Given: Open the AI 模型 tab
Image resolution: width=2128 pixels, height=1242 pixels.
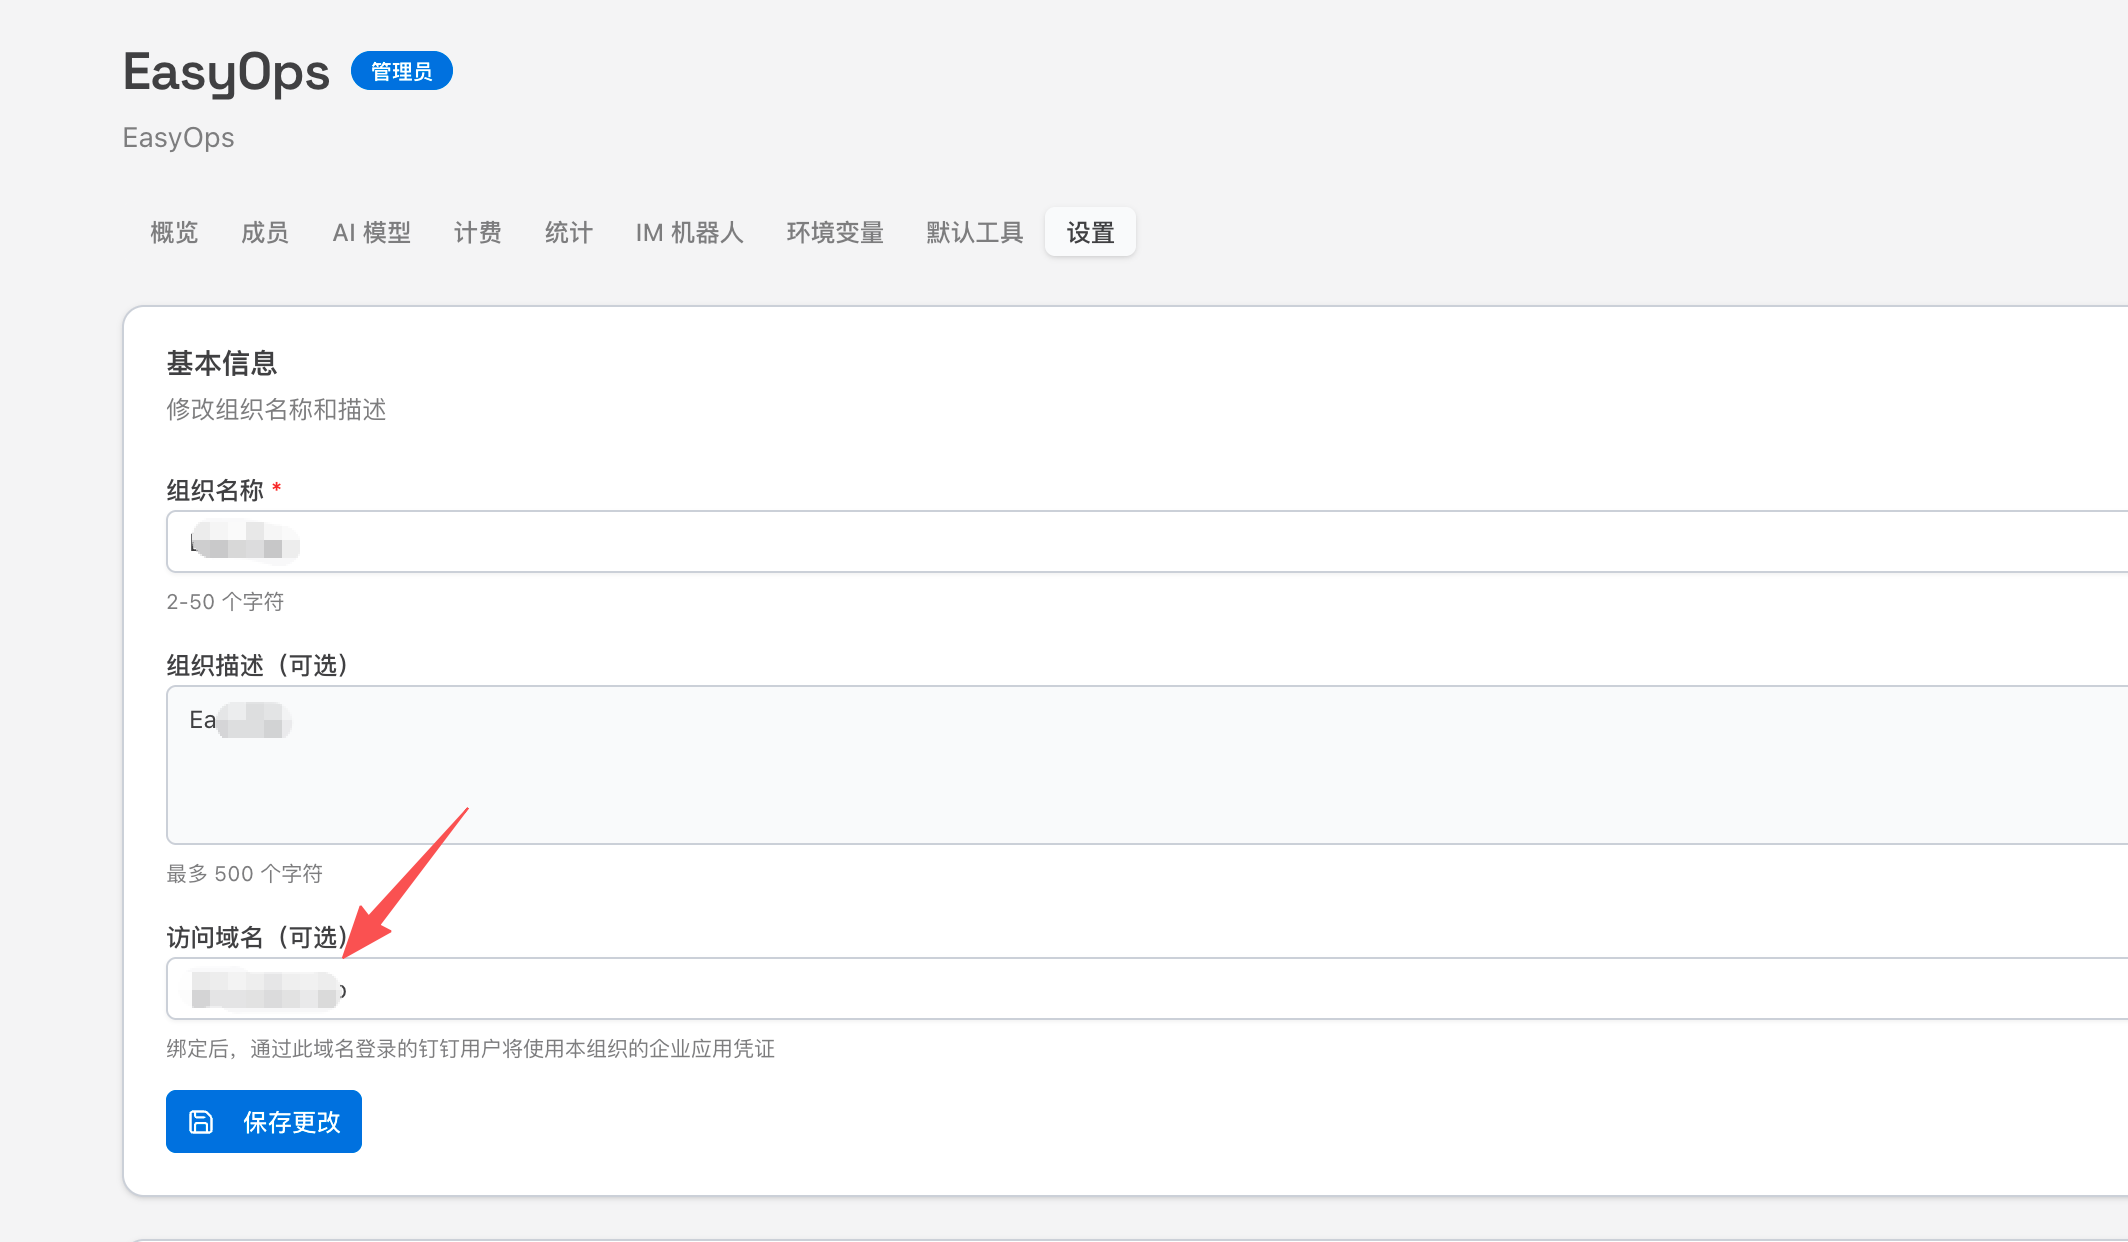Looking at the screenshot, I should 371,233.
